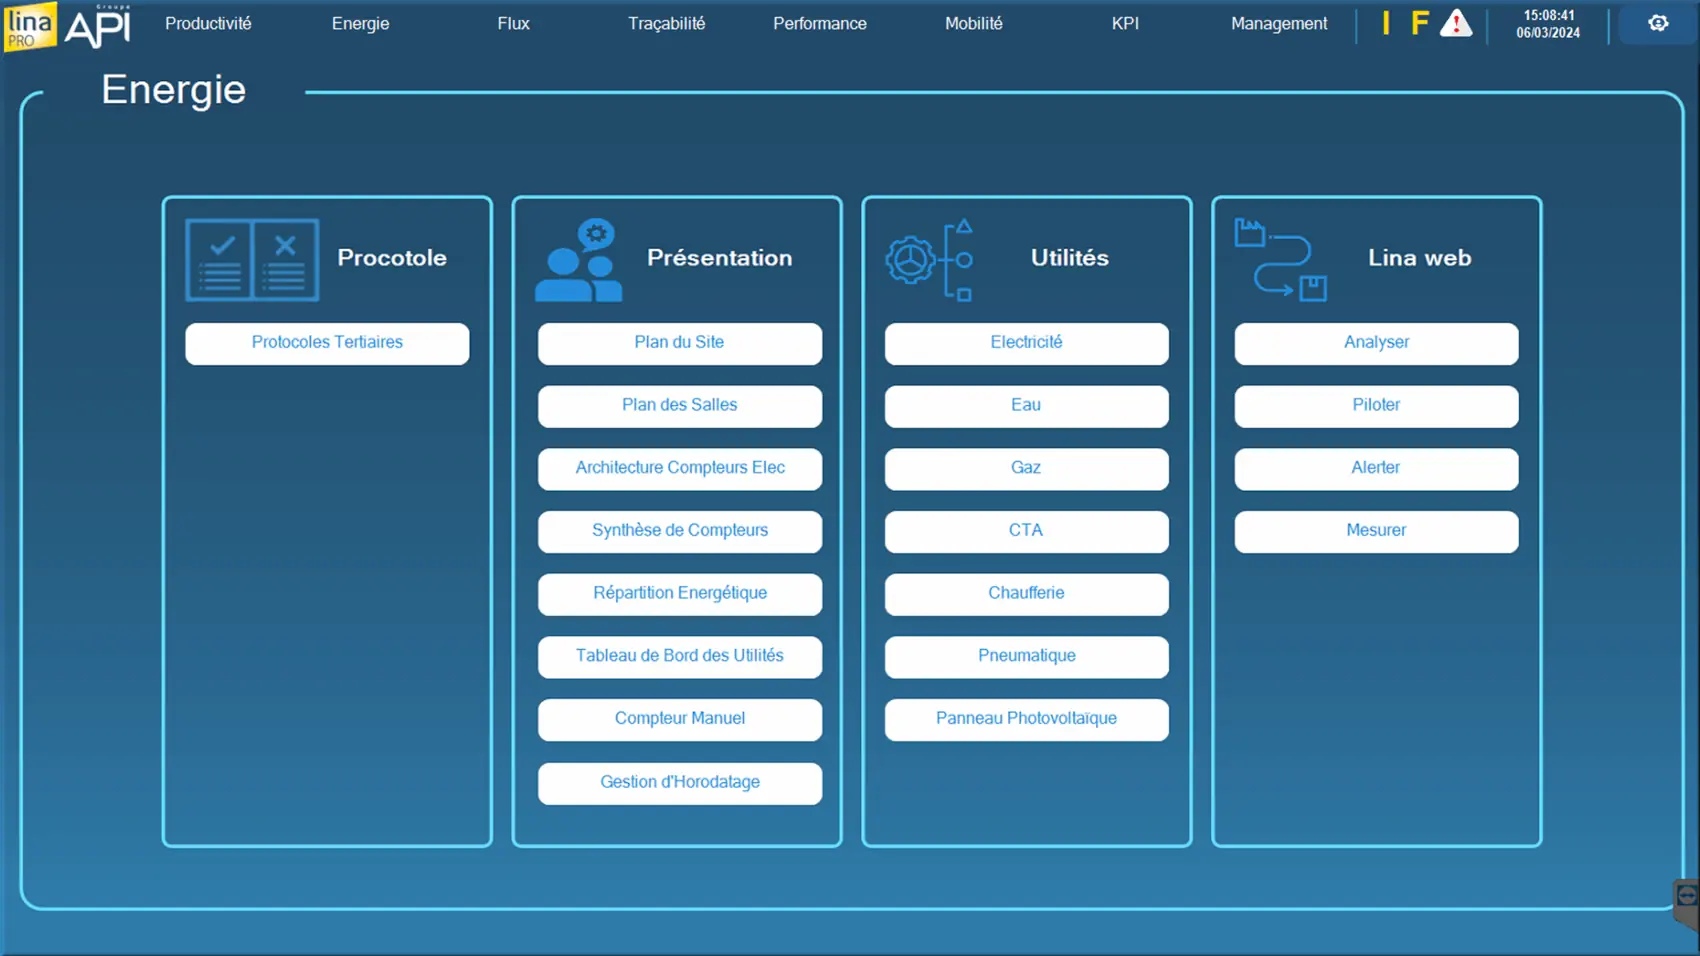The image size is (1700, 956).
Task: Click the red warning triangle alert icon
Action: pyautogui.click(x=1456, y=23)
